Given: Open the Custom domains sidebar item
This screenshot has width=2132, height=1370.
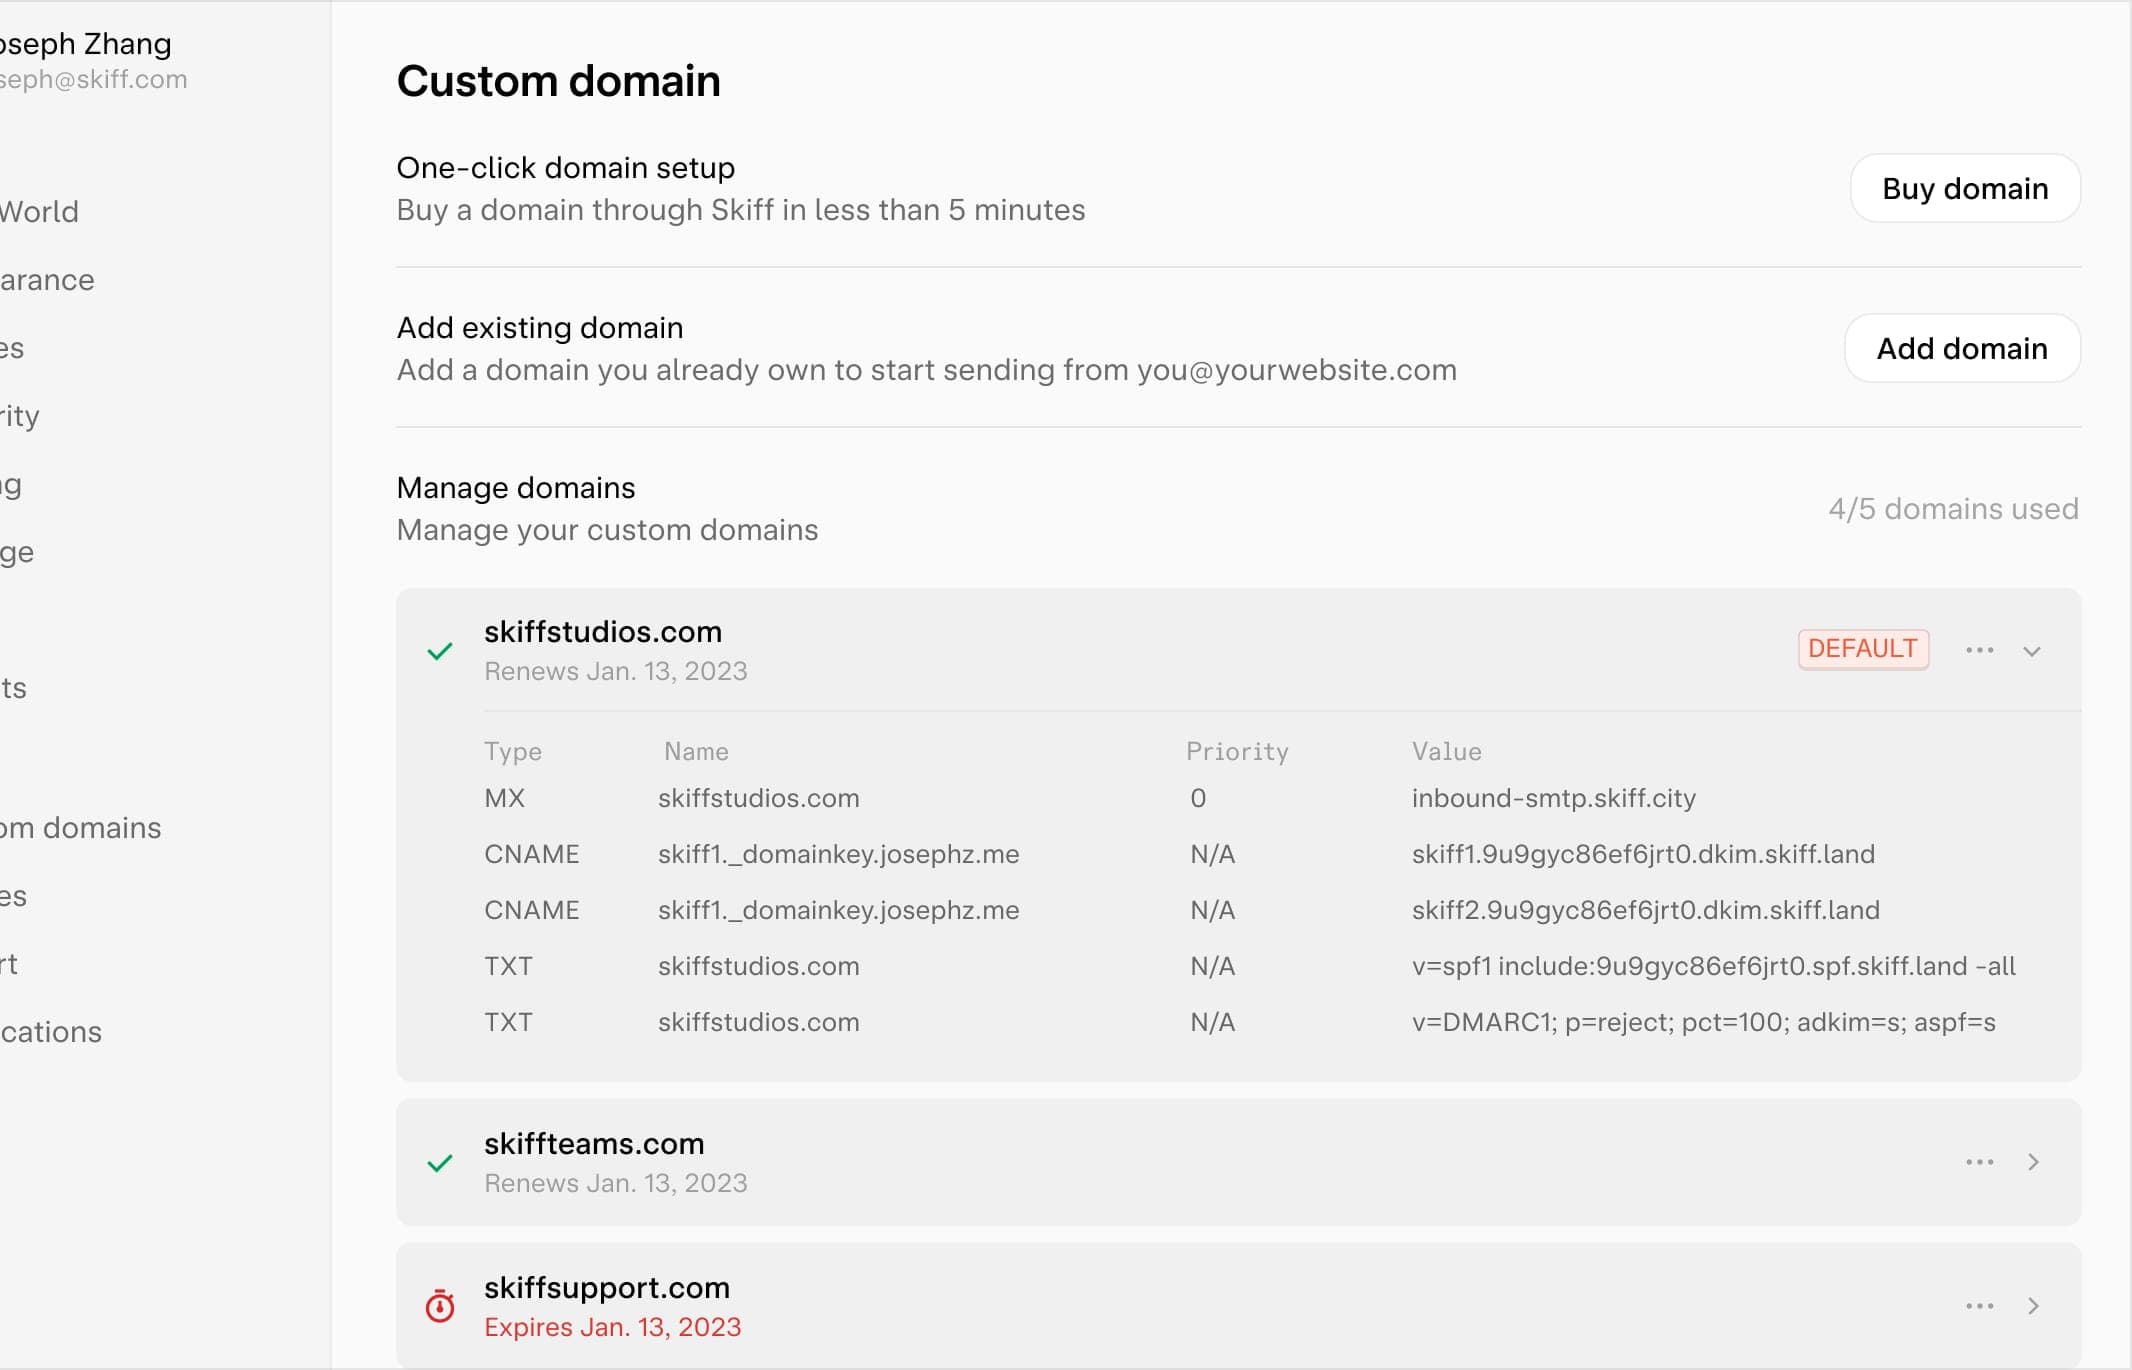Looking at the screenshot, I should (x=80, y=828).
